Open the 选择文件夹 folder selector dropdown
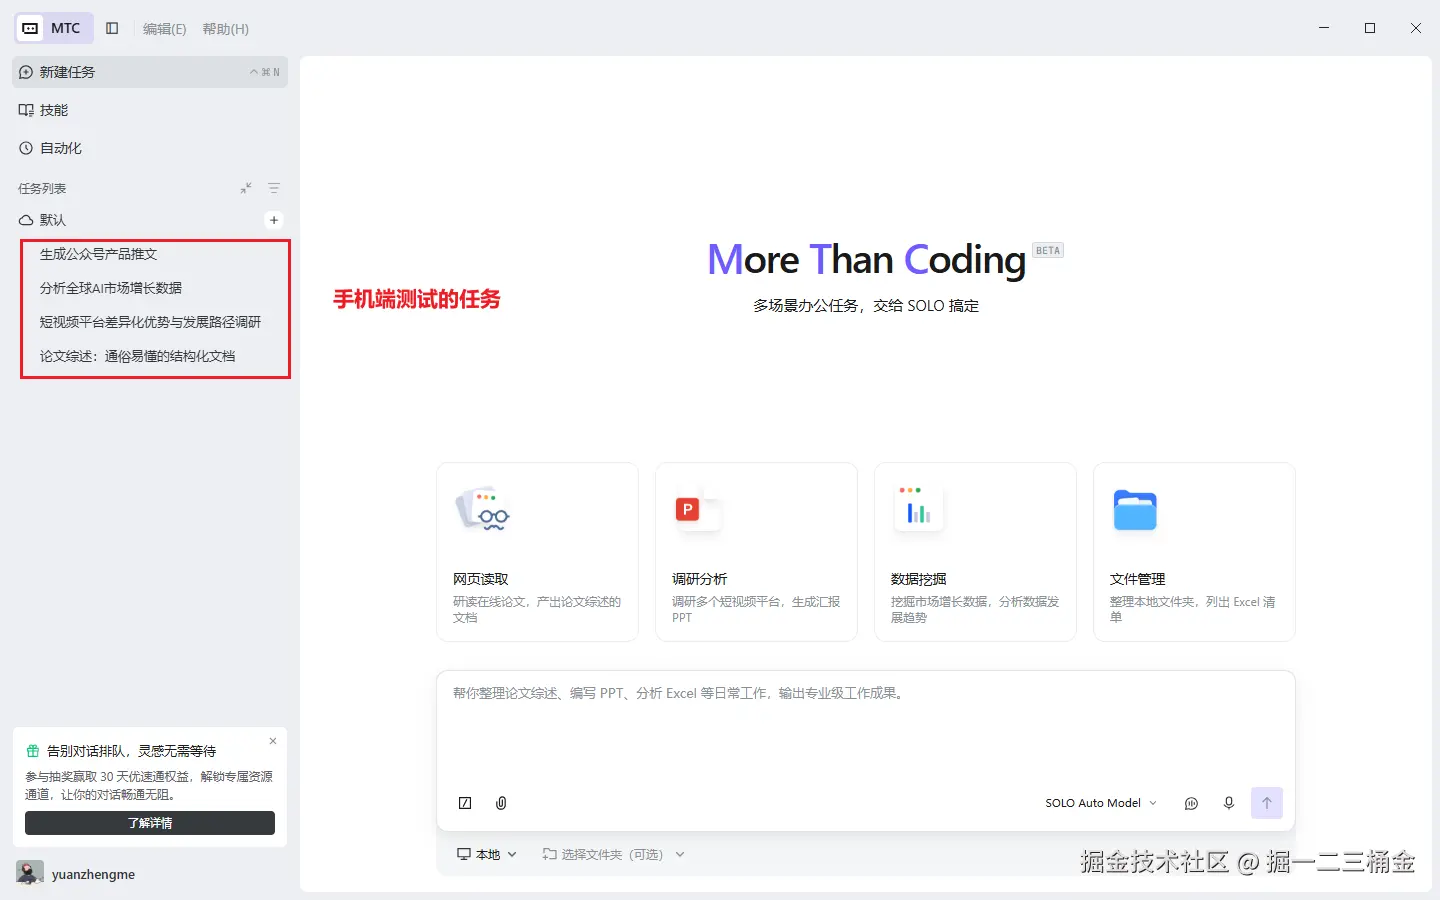The height and width of the screenshot is (900, 1440). tap(613, 854)
